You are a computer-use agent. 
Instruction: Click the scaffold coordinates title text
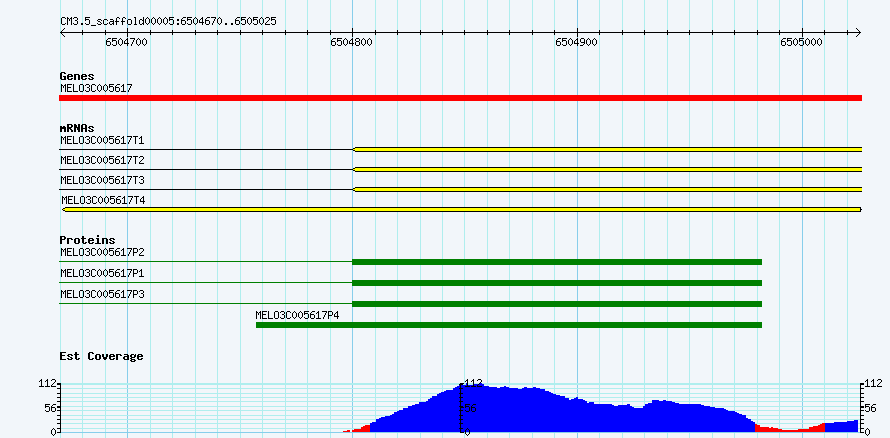(169, 21)
